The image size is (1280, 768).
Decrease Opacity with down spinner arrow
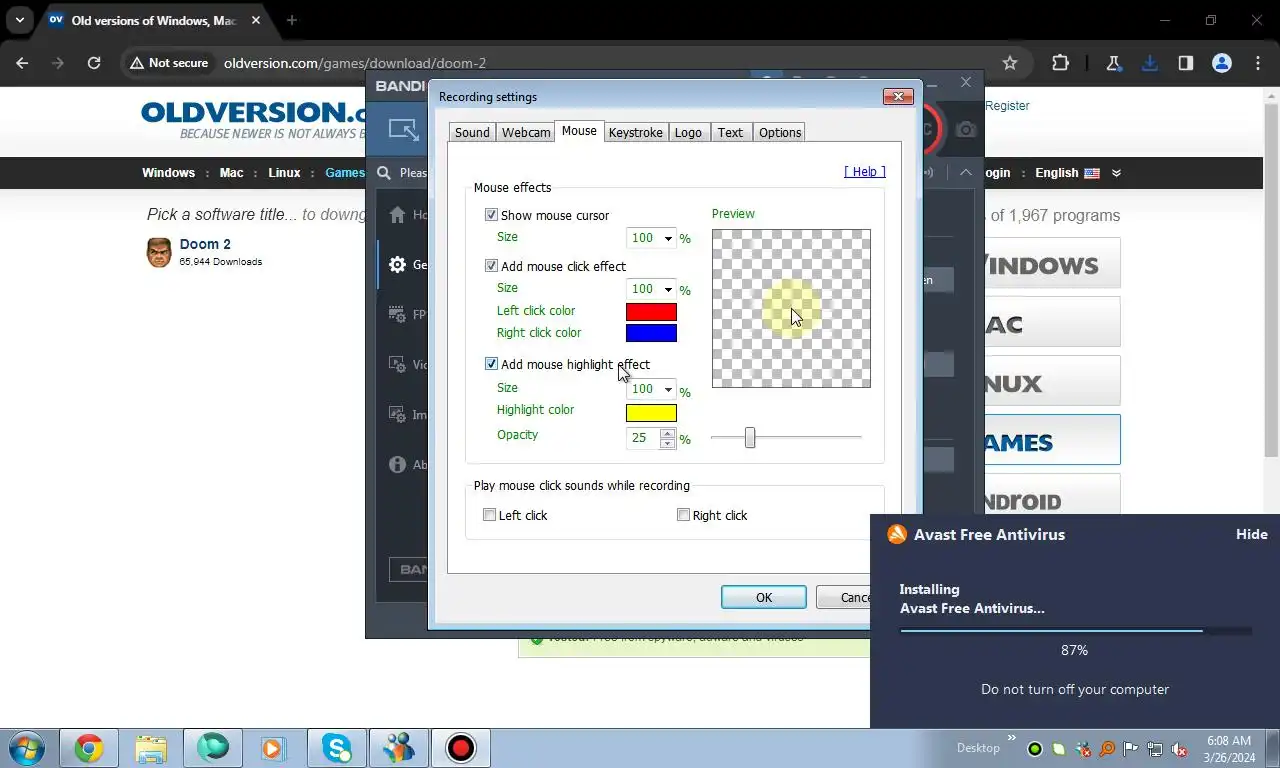[668, 443]
